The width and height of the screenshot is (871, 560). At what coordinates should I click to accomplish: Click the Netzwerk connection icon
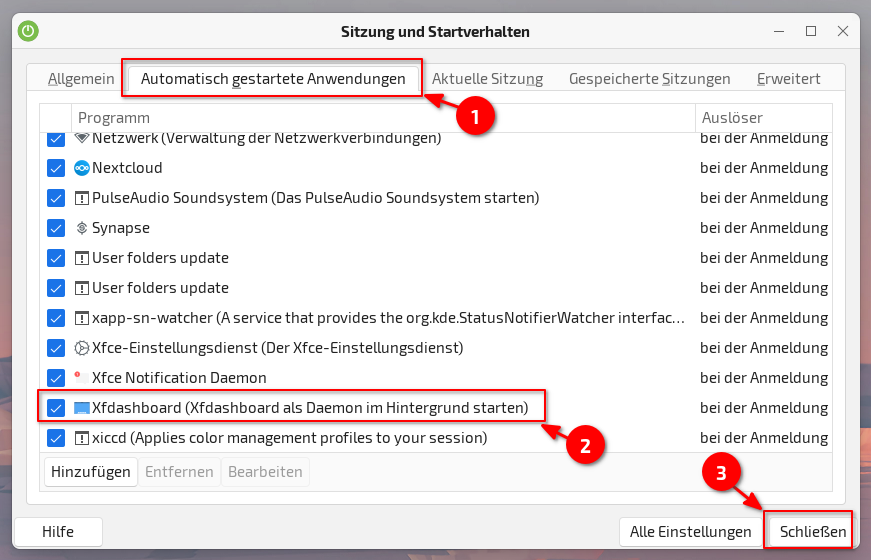pos(82,137)
